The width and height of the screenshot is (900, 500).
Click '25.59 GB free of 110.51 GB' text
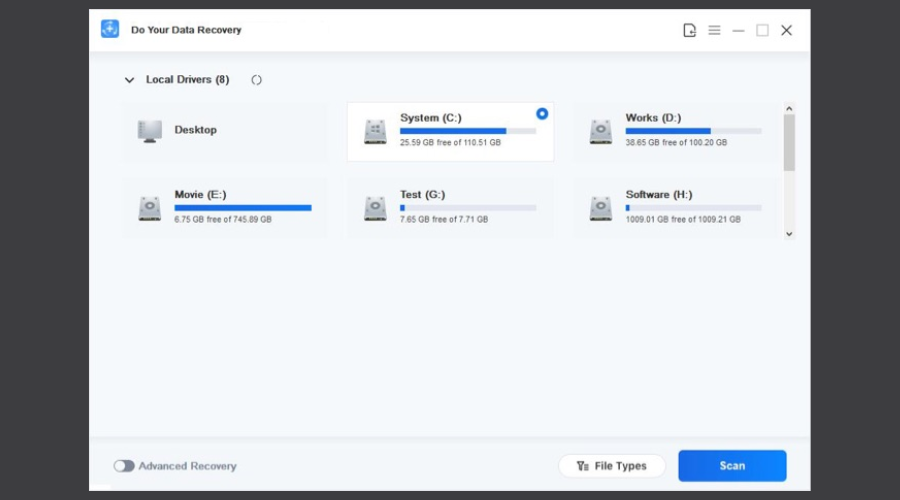point(450,142)
